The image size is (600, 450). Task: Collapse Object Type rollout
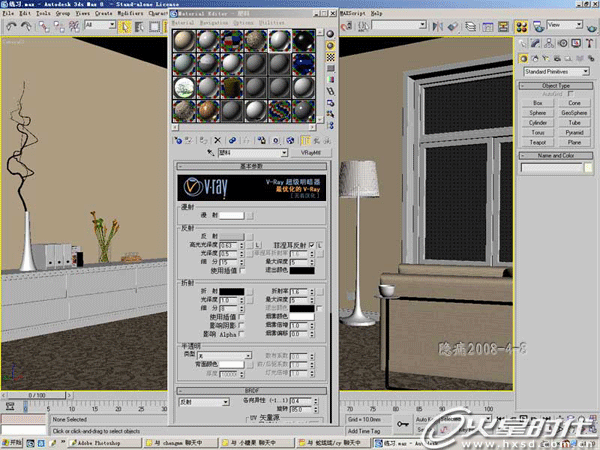click(556, 86)
